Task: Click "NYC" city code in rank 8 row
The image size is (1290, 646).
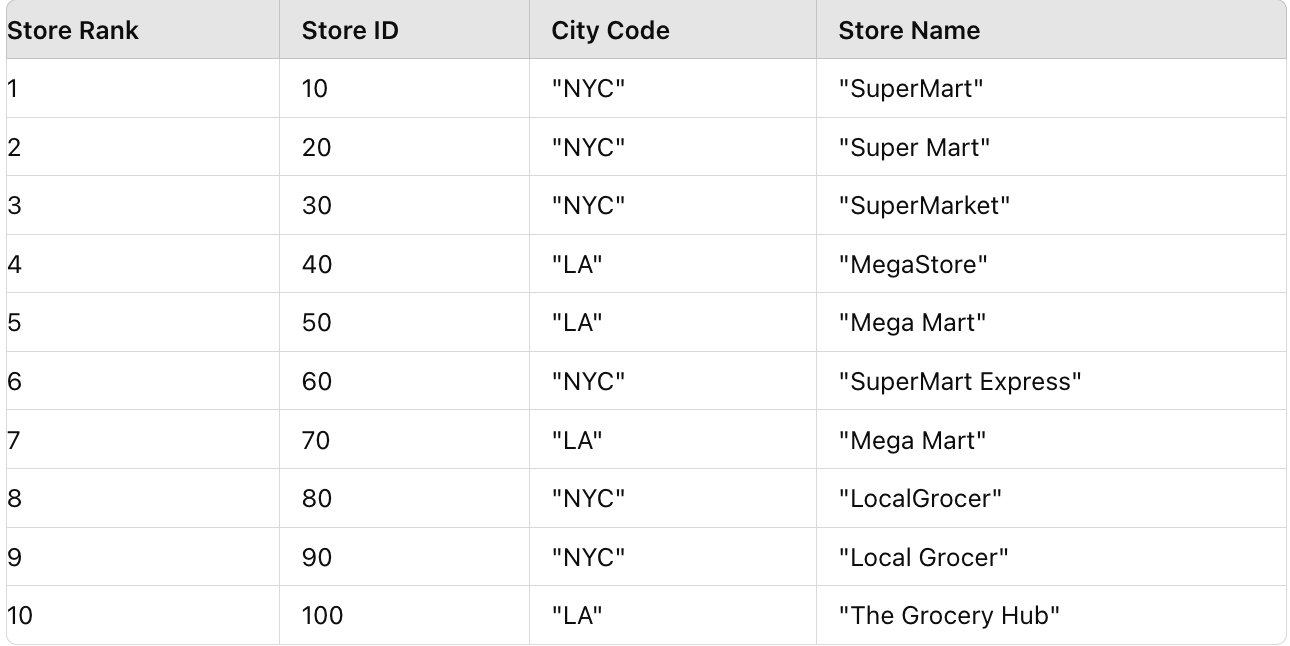Action: pos(588,499)
